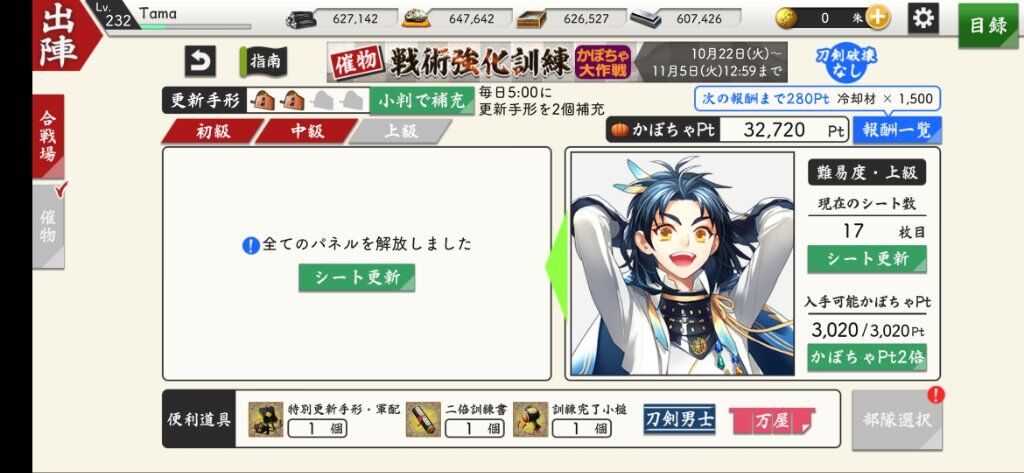
Task: Select the 二倍訓練書 scroll icon
Action: [x=423, y=419]
